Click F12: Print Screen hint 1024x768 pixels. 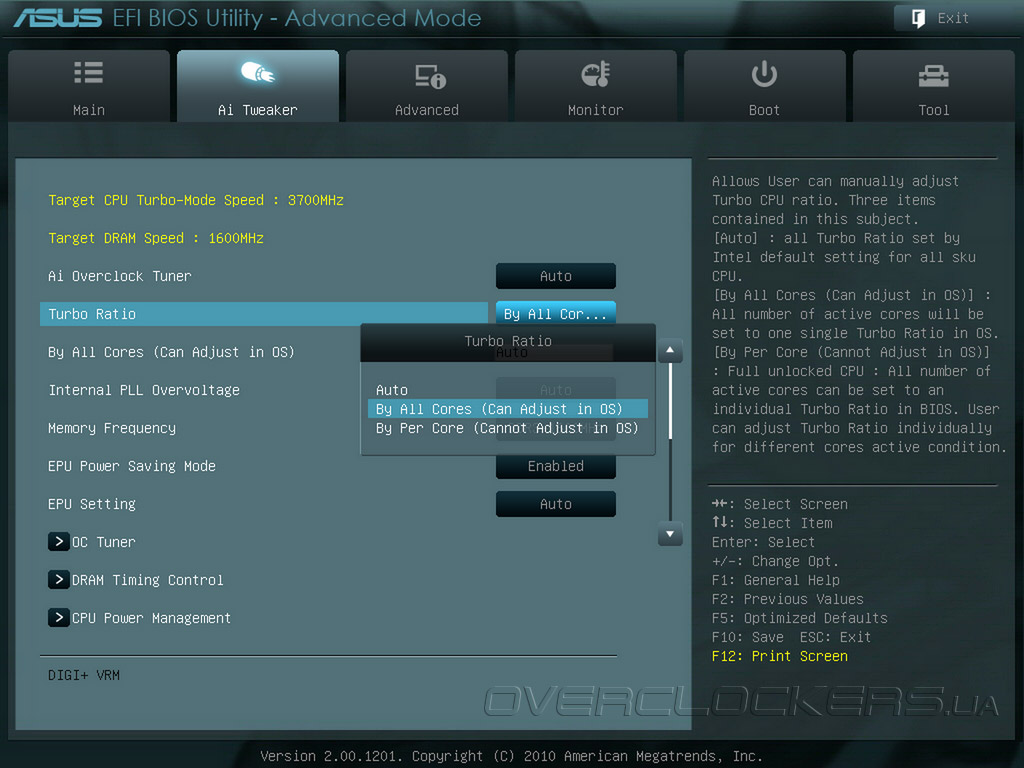tap(780, 656)
